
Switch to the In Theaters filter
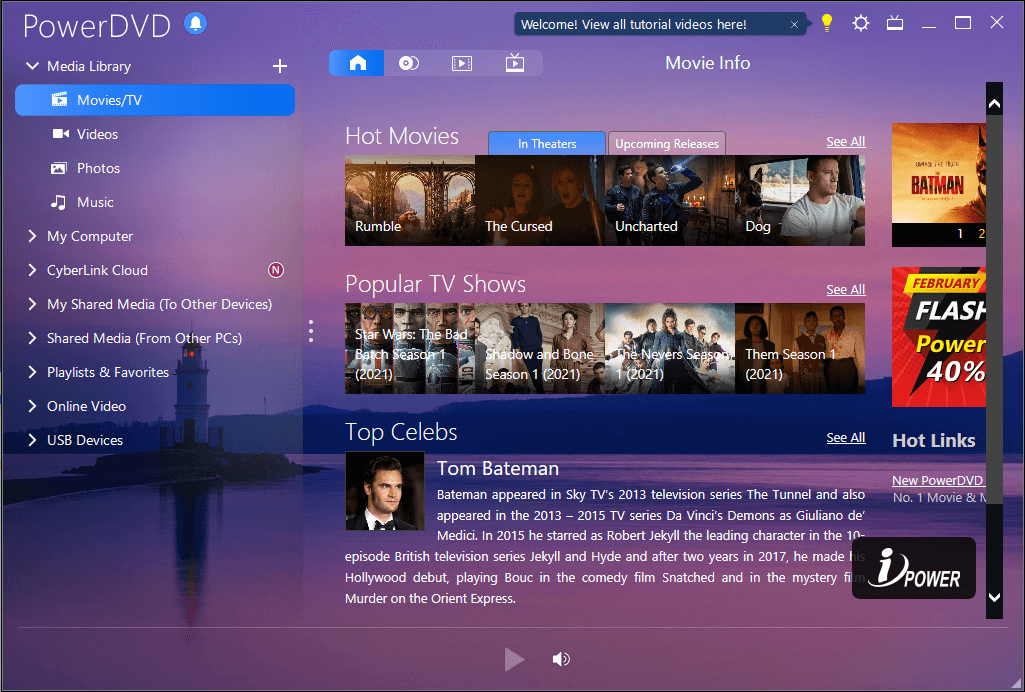coord(546,142)
